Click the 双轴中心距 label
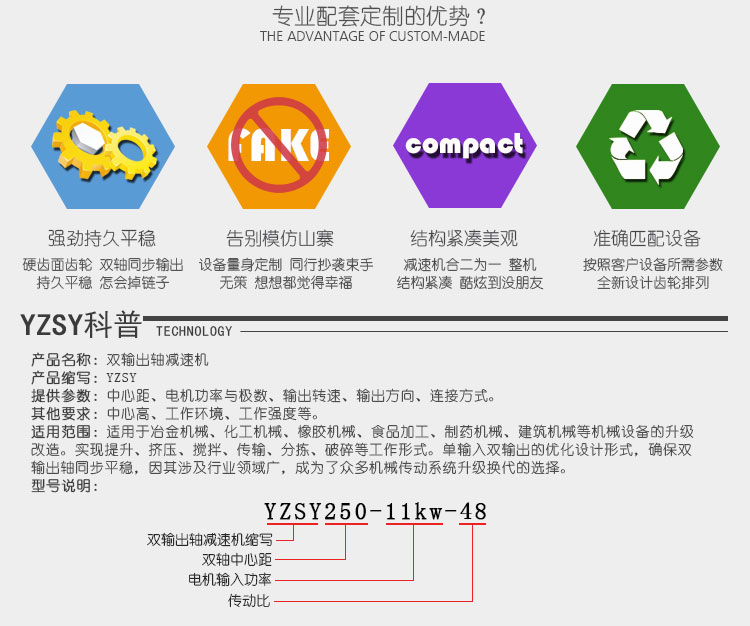Image resolution: width=750 pixels, height=626 pixels. (237, 559)
